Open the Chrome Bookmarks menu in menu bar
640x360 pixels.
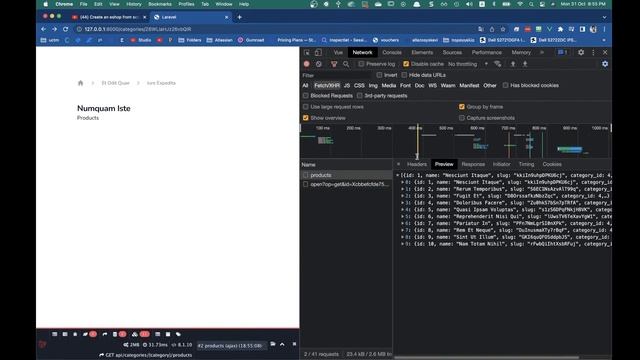160,4
